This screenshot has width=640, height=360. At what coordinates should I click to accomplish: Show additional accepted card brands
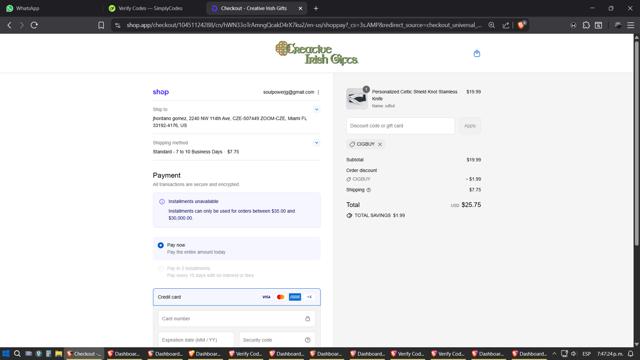click(309, 297)
